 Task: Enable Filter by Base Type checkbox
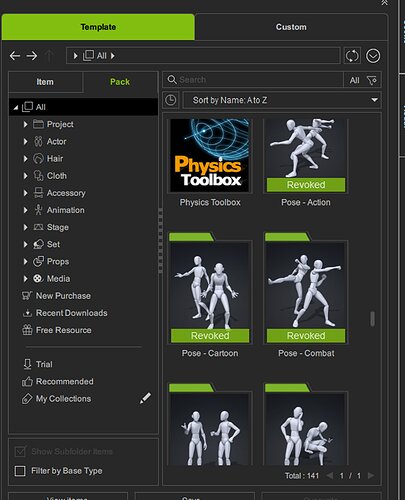[20, 471]
